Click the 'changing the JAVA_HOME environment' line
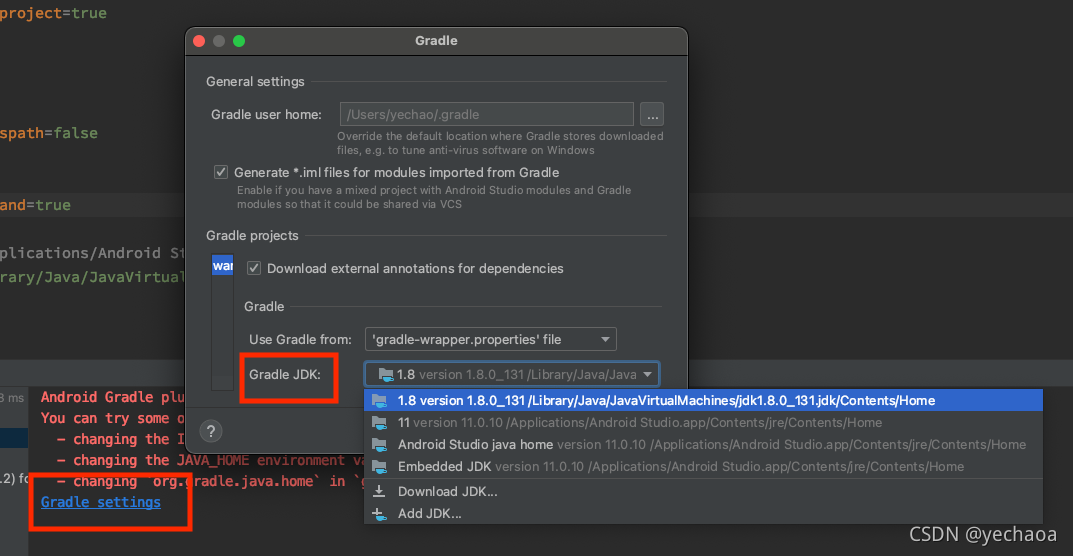Image resolution: width=1073 pixels, height=556 pixels. pos(210,459)
